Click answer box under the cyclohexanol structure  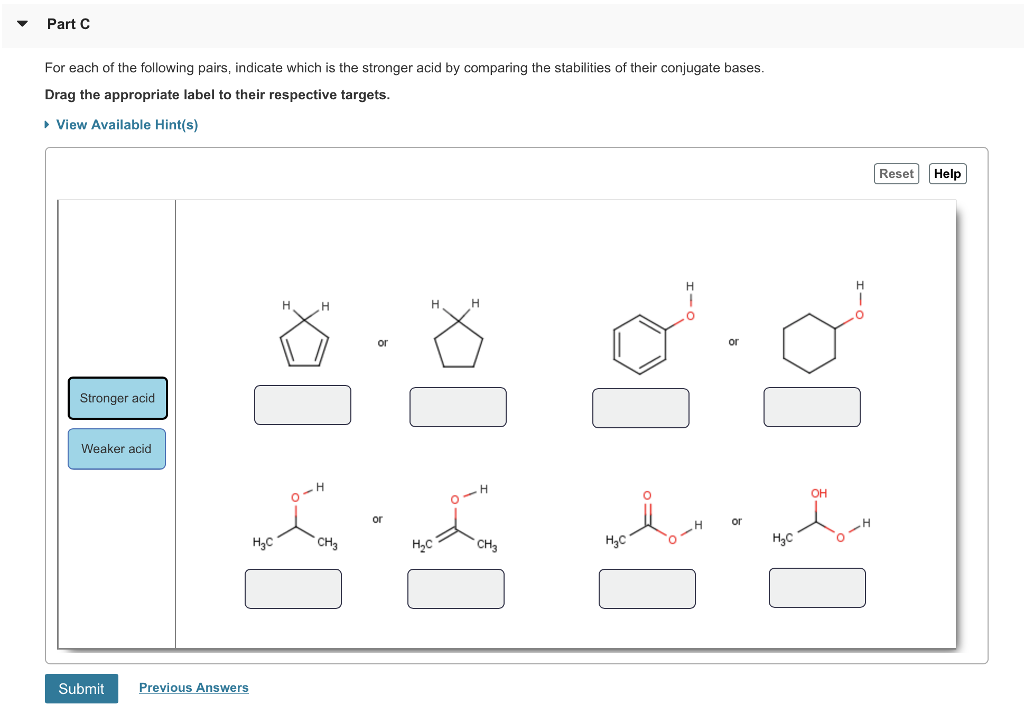click(x=812, y=406)
